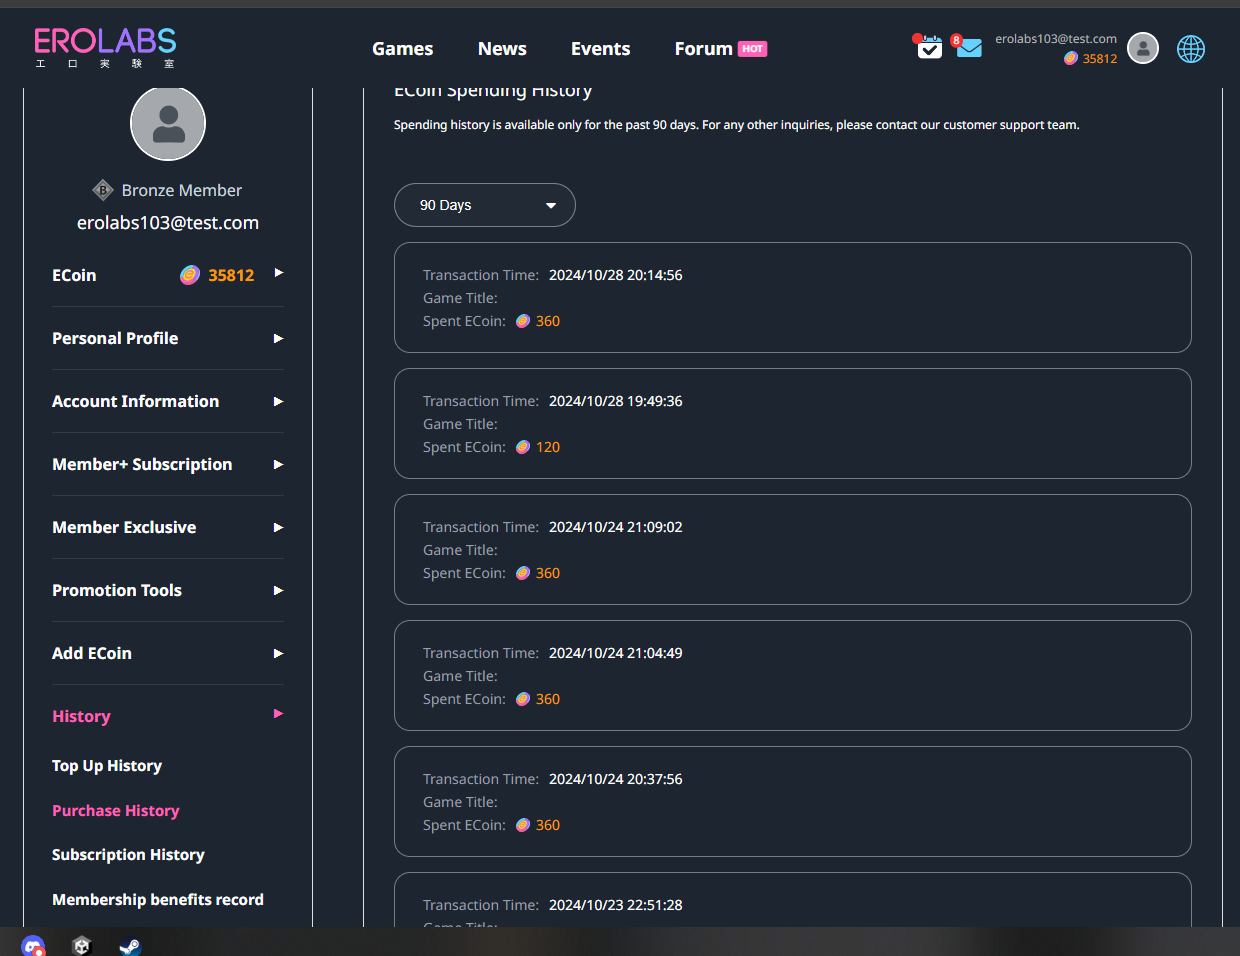Expand the Promotion Tools arrow
Image resolution: width=1240 pixels, height=956 pixels.
coord(279,590)
